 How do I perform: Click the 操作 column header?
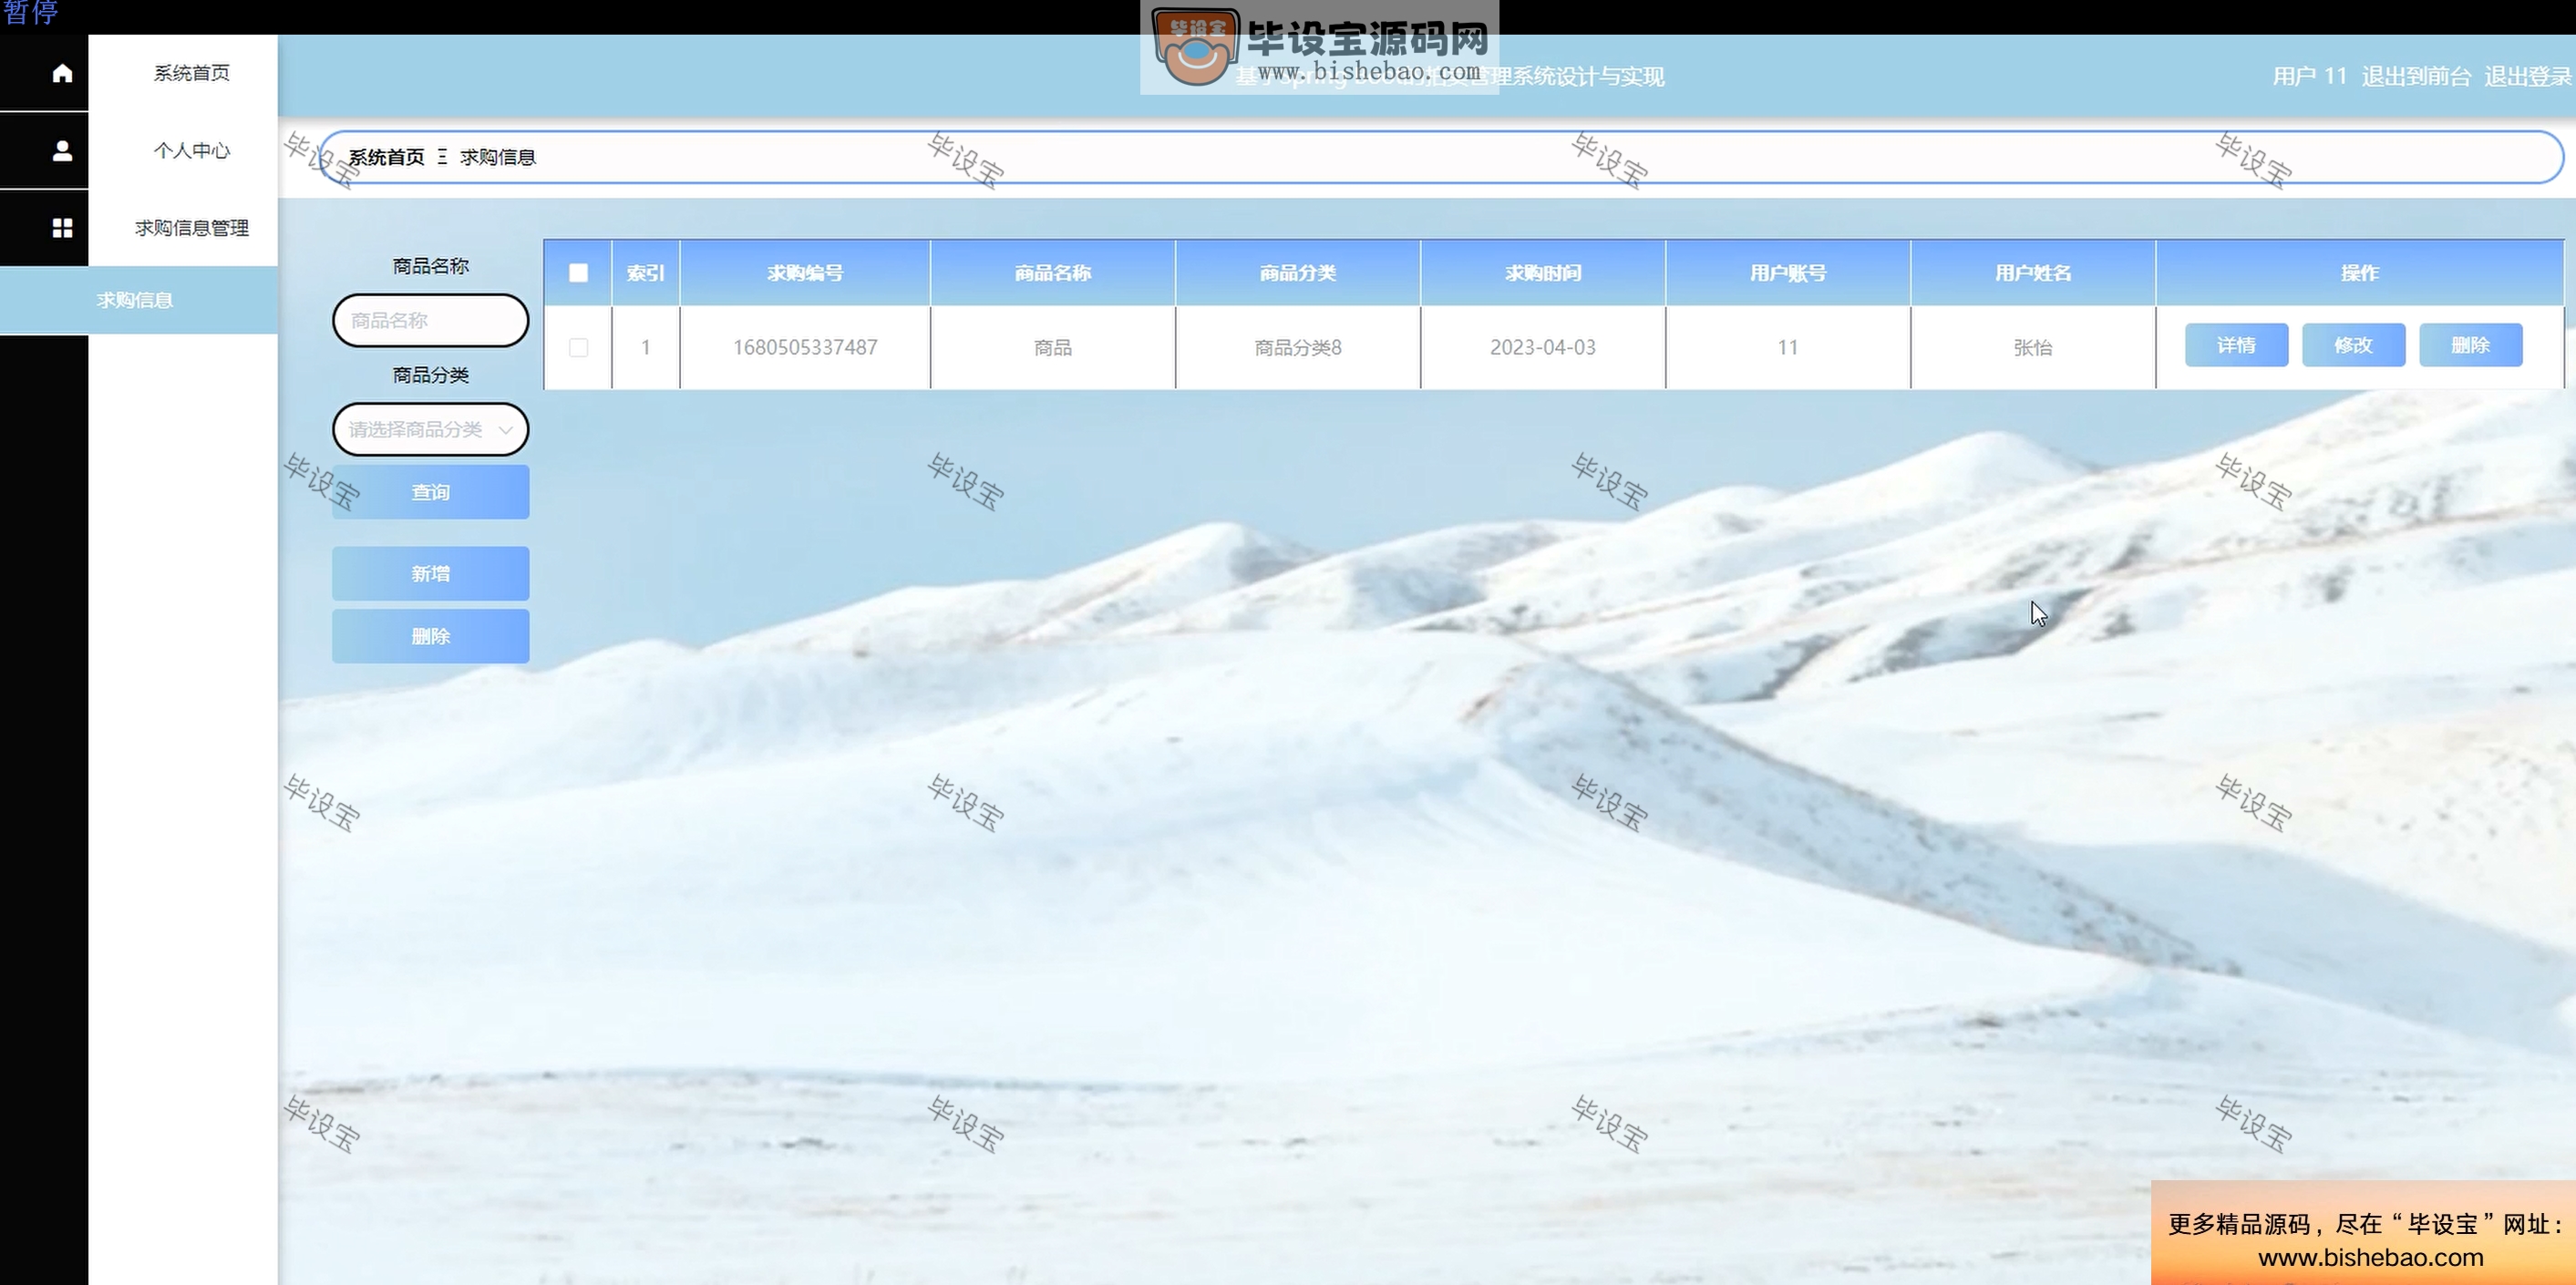click(x=2360, y=272)
